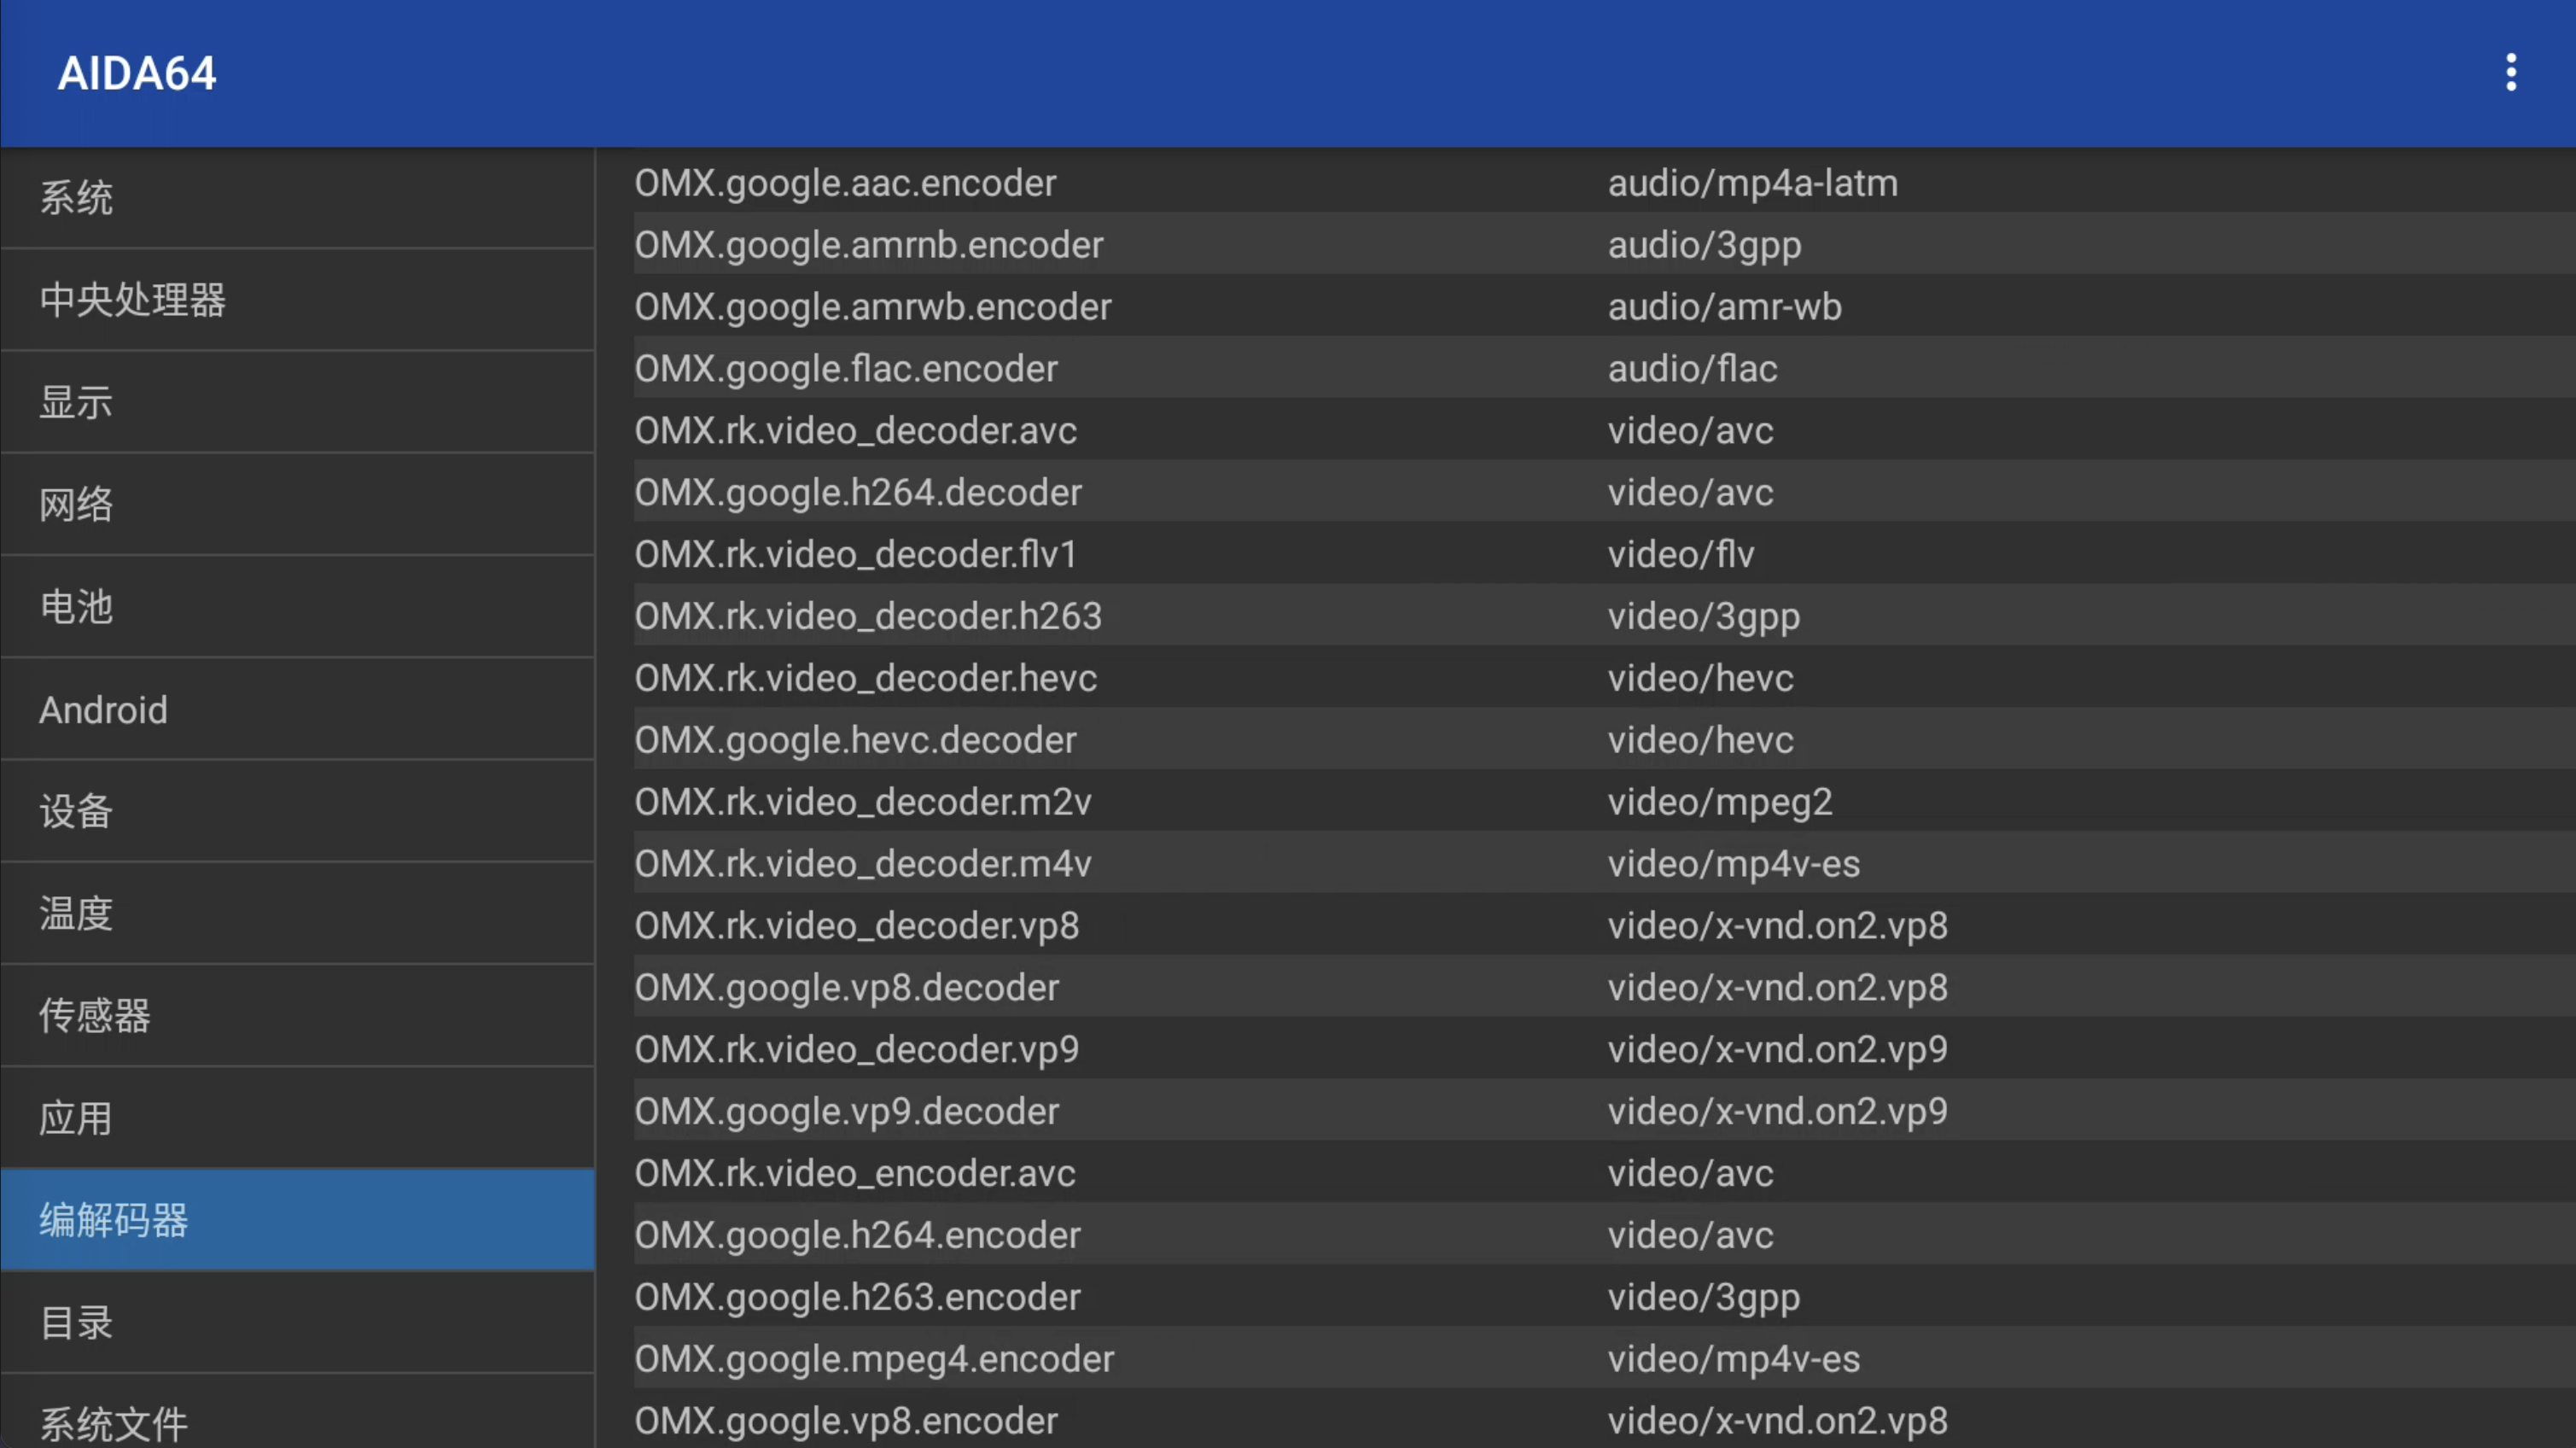Image resolution: width=2576 pixels, height=1448 pixels.
Task: Go to the 显示 category
Action: click(x=297, y=402)
